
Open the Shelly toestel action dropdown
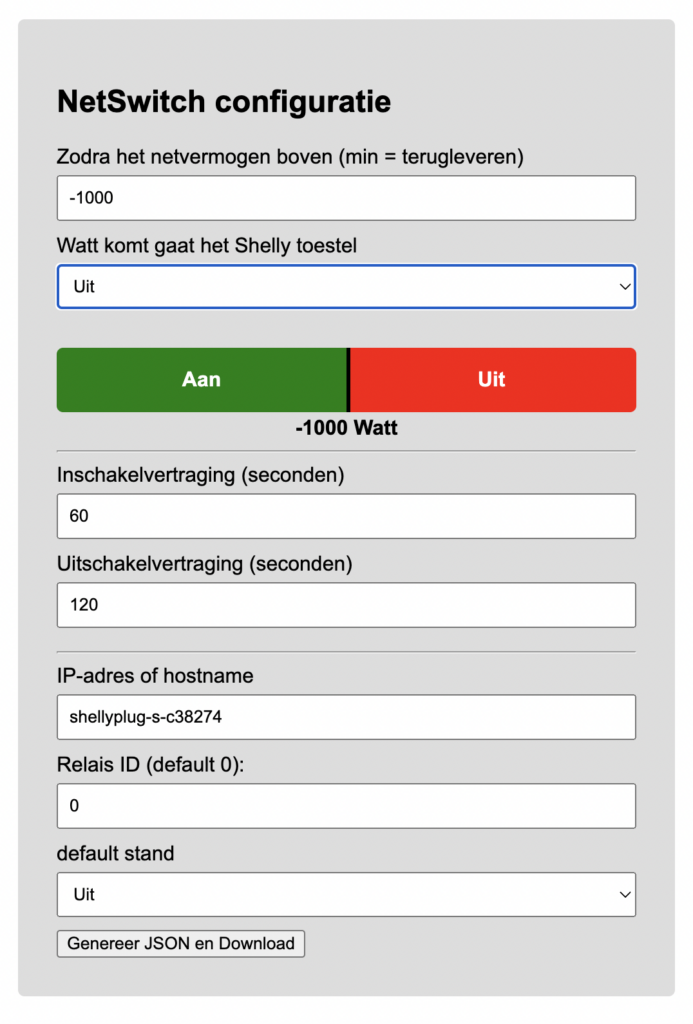(346, 287)
